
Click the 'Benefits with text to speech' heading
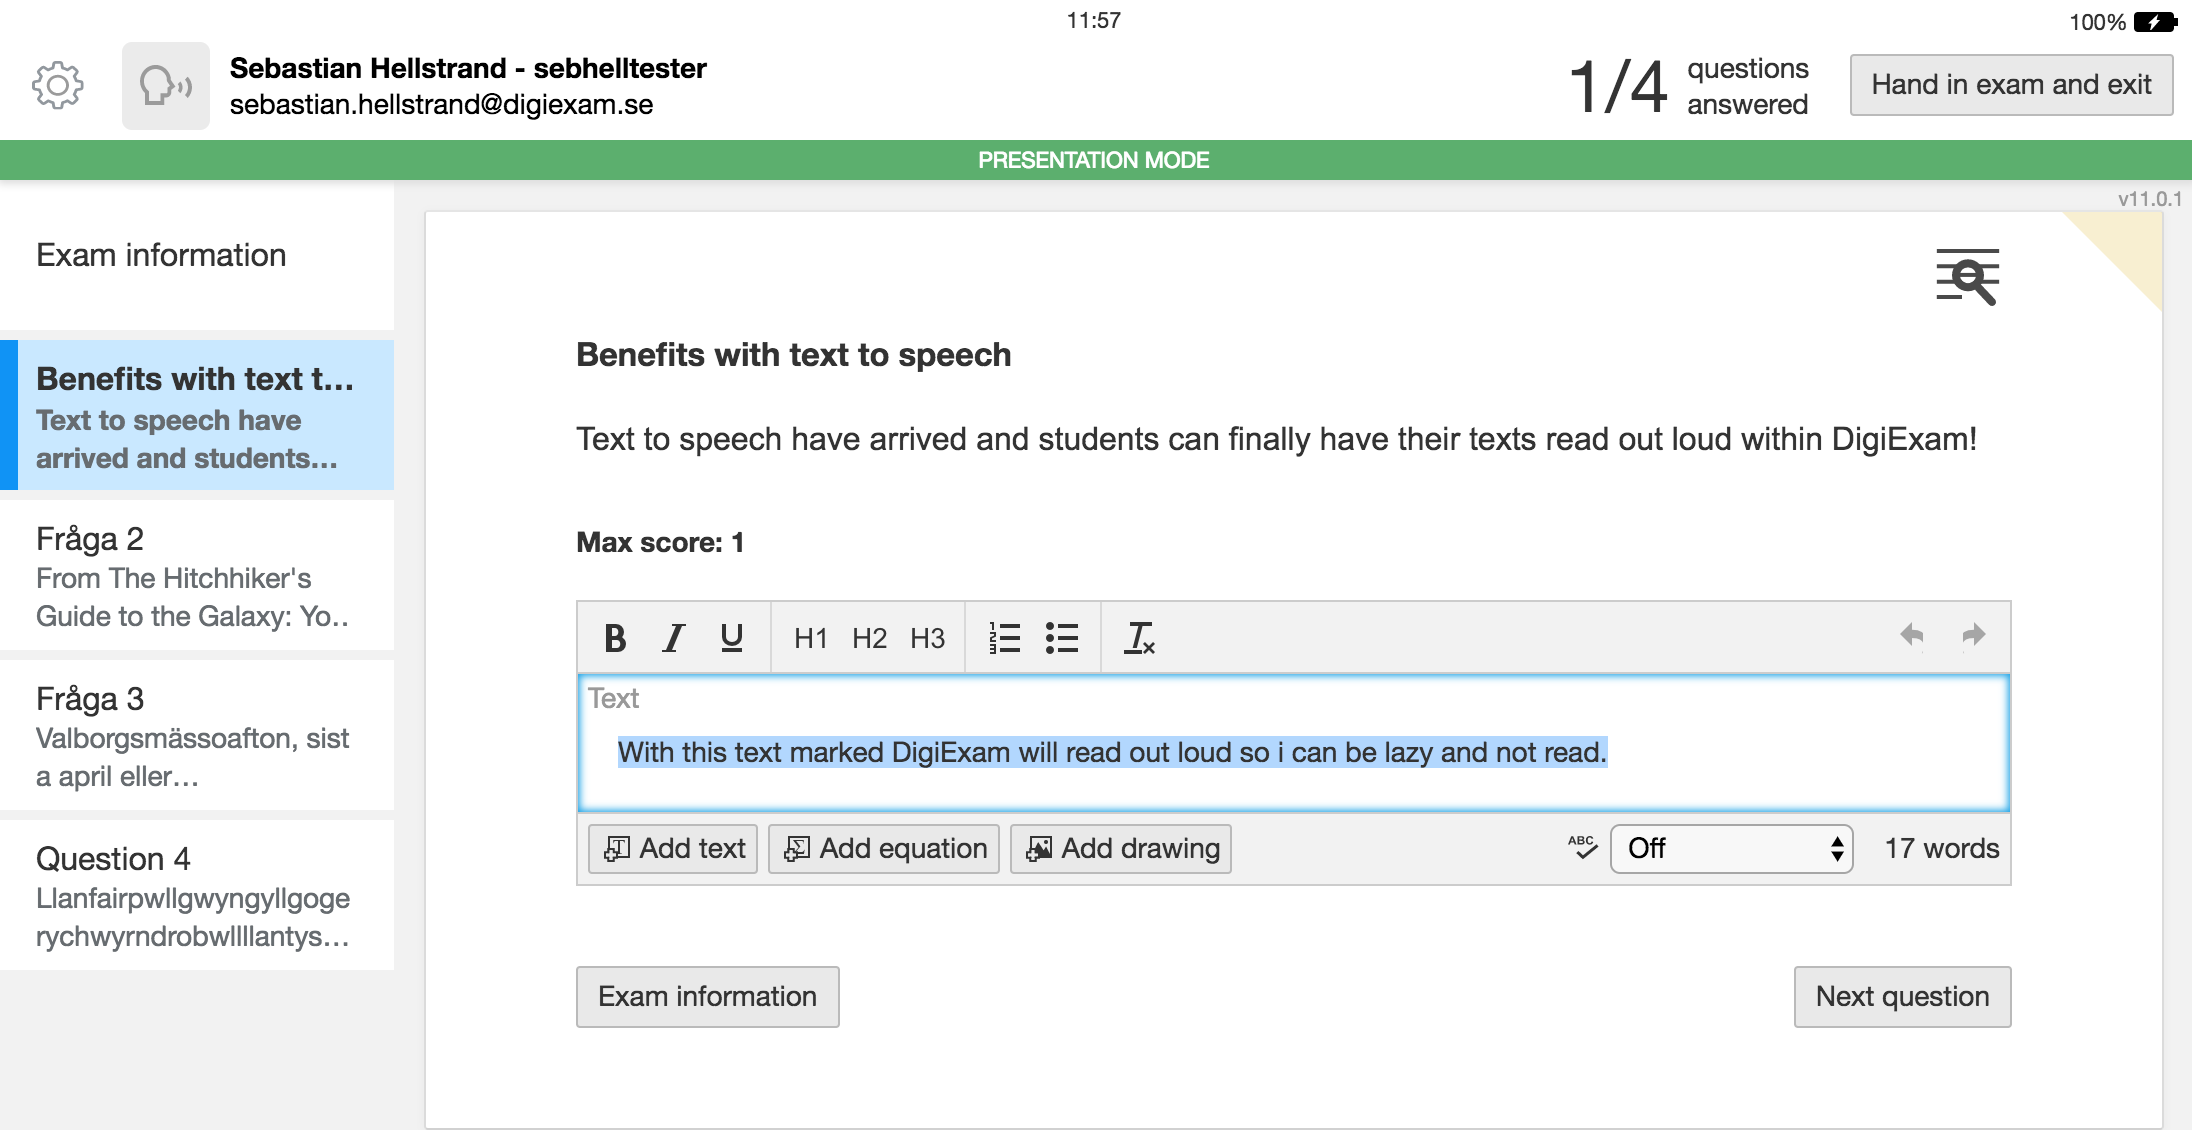click(794, 355)
